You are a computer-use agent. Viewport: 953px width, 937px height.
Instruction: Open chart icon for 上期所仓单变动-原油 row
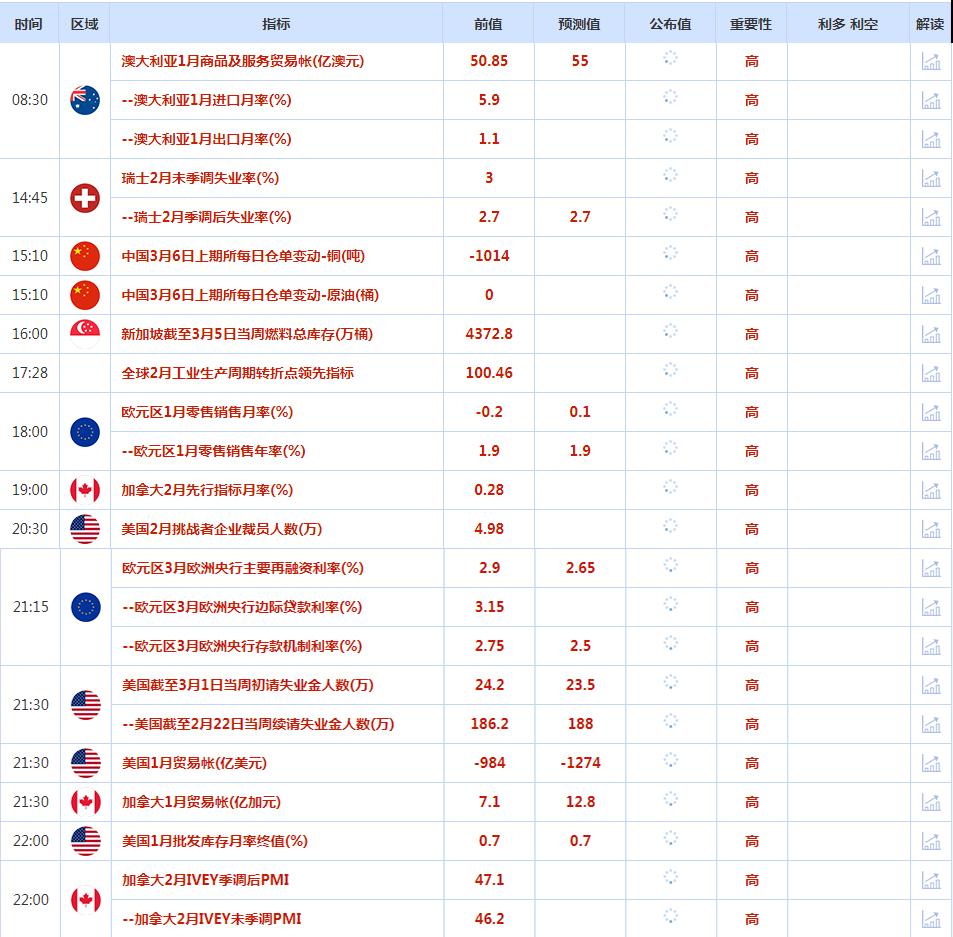pyautogui.click(x=931, y=295)
